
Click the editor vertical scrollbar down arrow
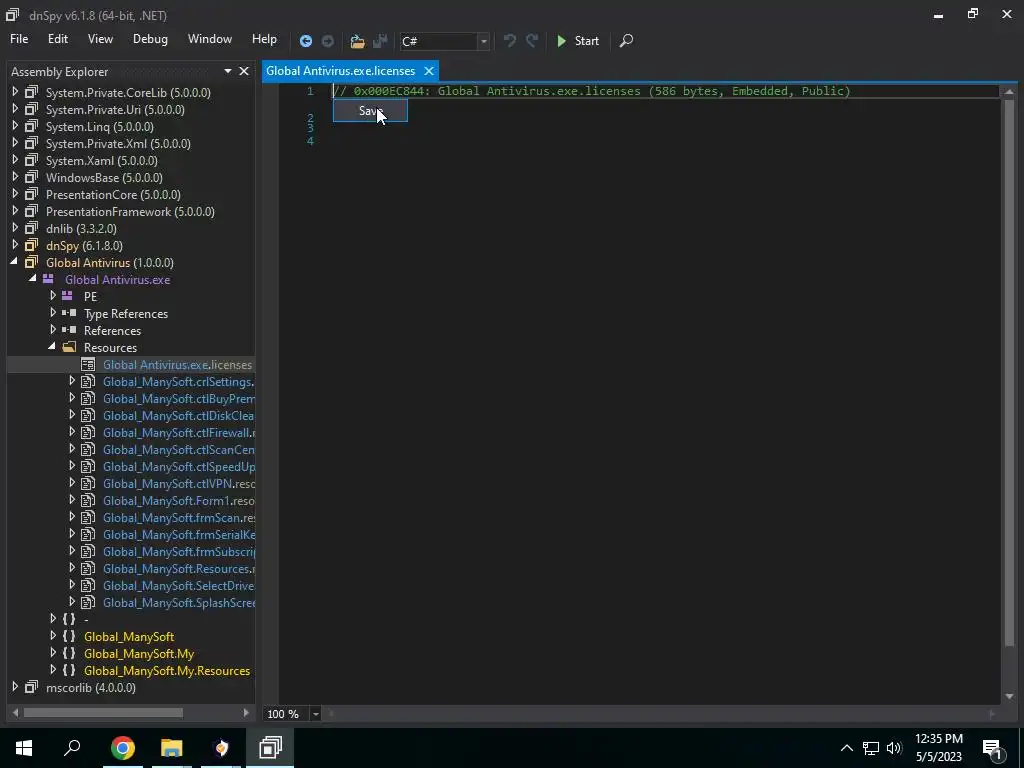[1009, 696]
